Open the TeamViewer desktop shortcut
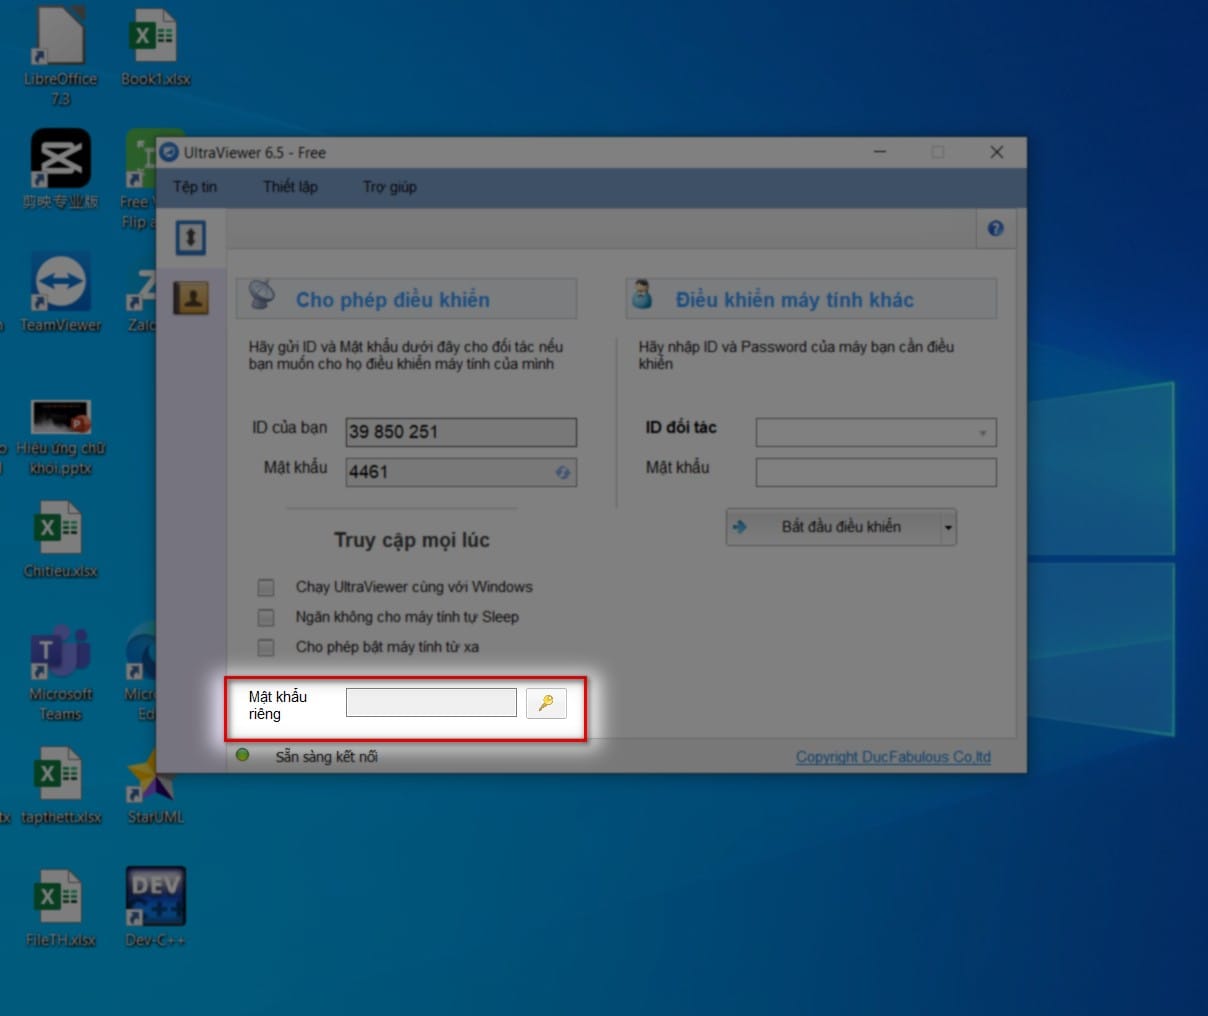1208x1016 pixels. pyautogui.click(x=61, y=293)
